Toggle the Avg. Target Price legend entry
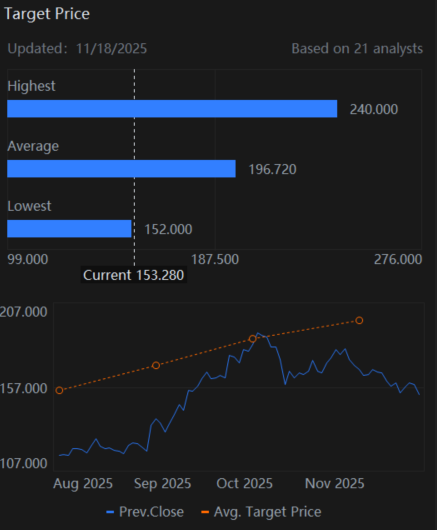Viewport: 437px width, 530px height. (261, 512)
